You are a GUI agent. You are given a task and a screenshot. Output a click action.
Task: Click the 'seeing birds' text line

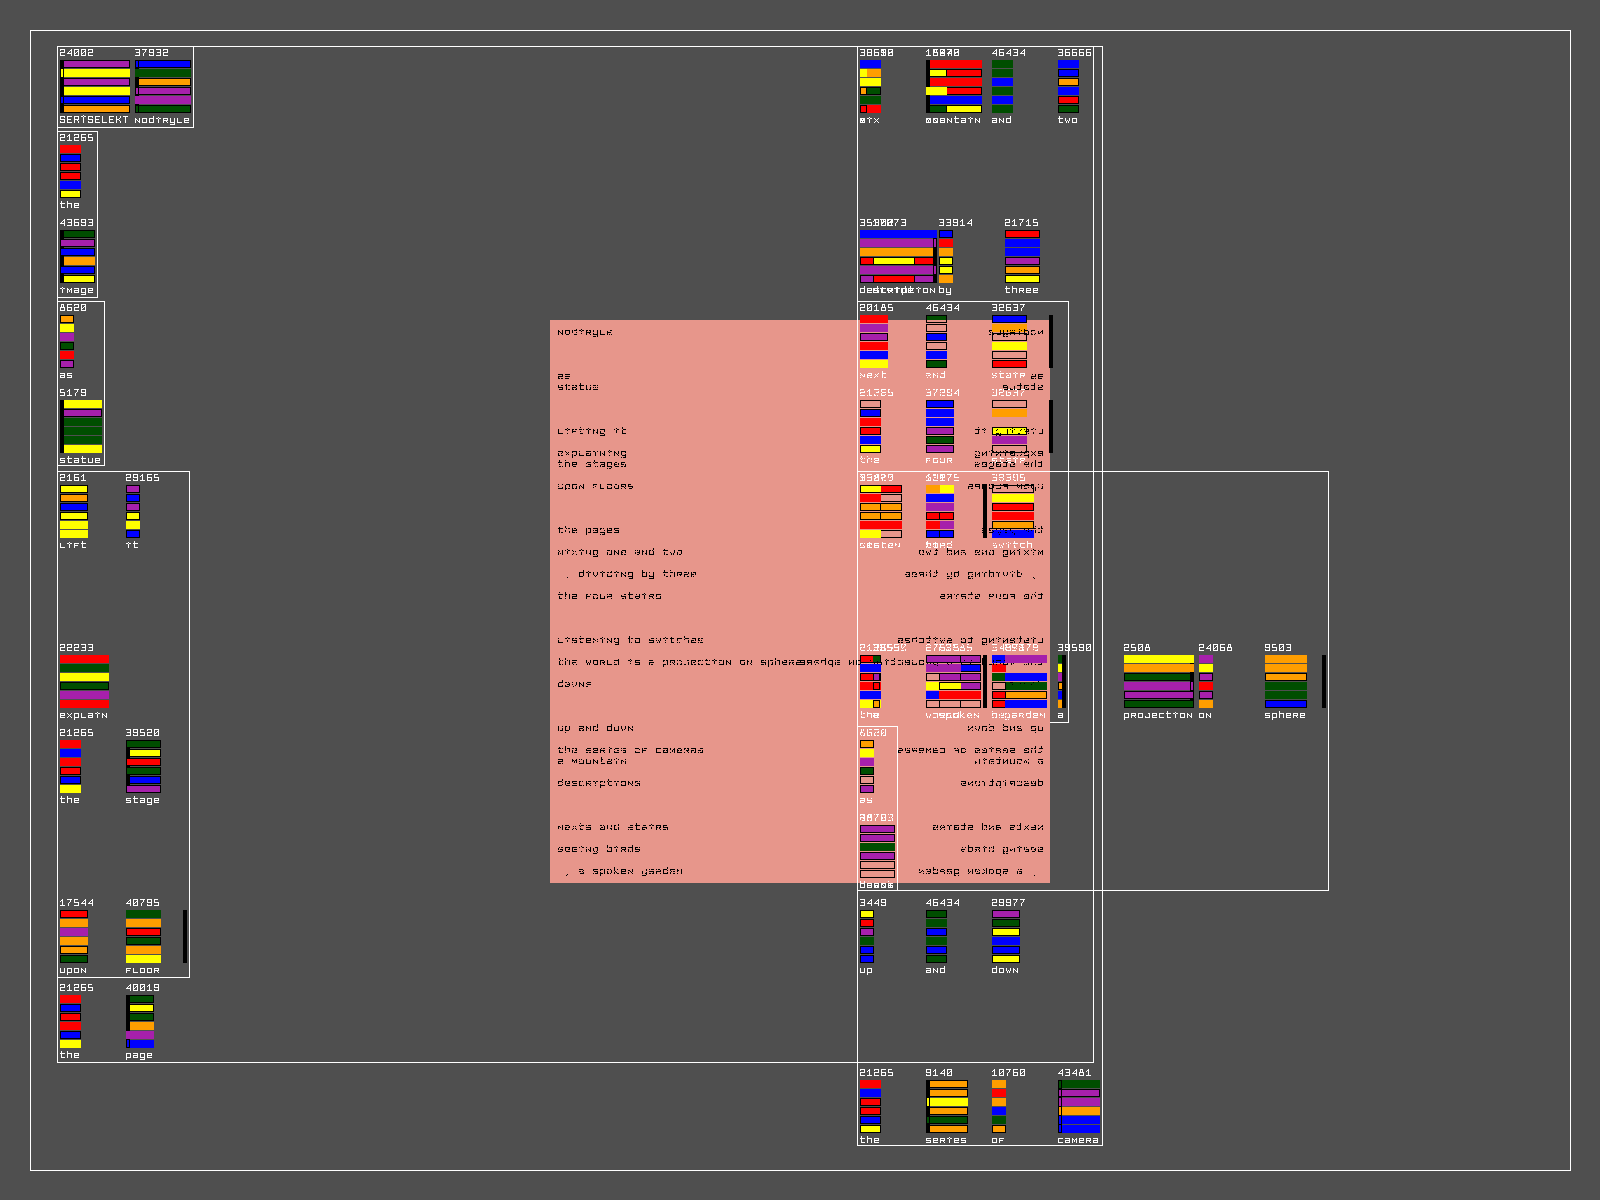click(x=598, y=849)
